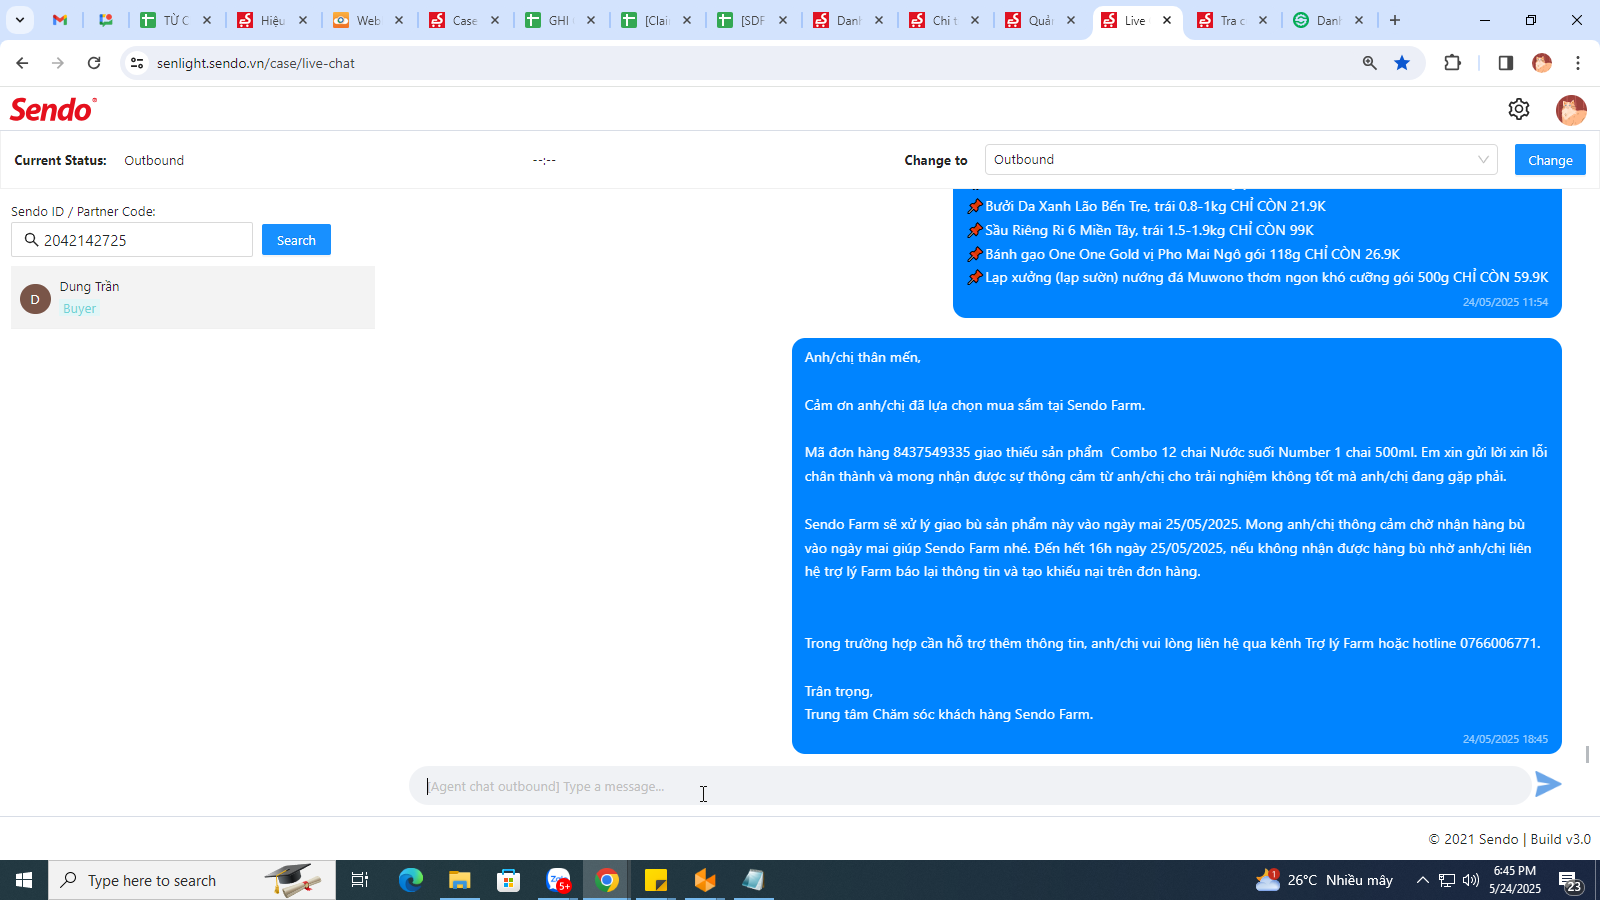Open the notepad app icon on the taskbar
Image resolution: width=1600 pixels, height=900 pixels.
(754, 880)
